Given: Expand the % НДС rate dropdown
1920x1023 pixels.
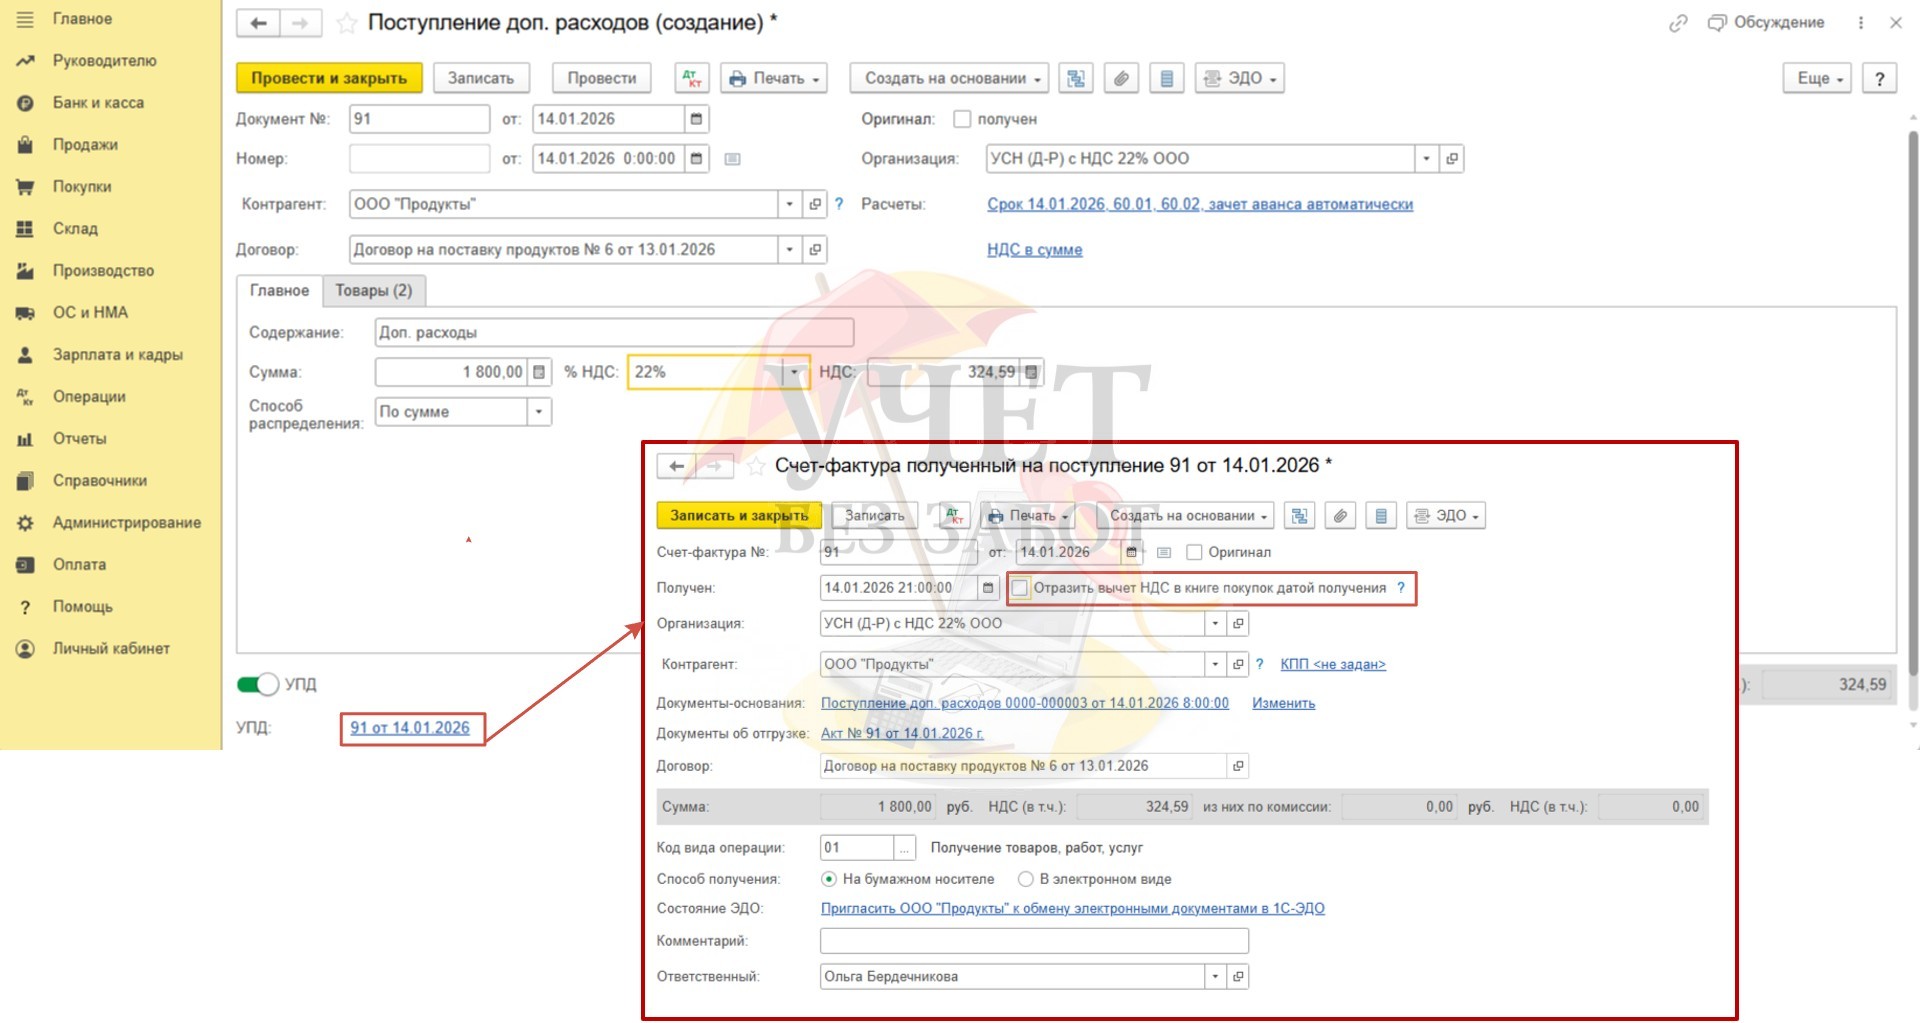Looking at the screenshot, I should point(794,372).
